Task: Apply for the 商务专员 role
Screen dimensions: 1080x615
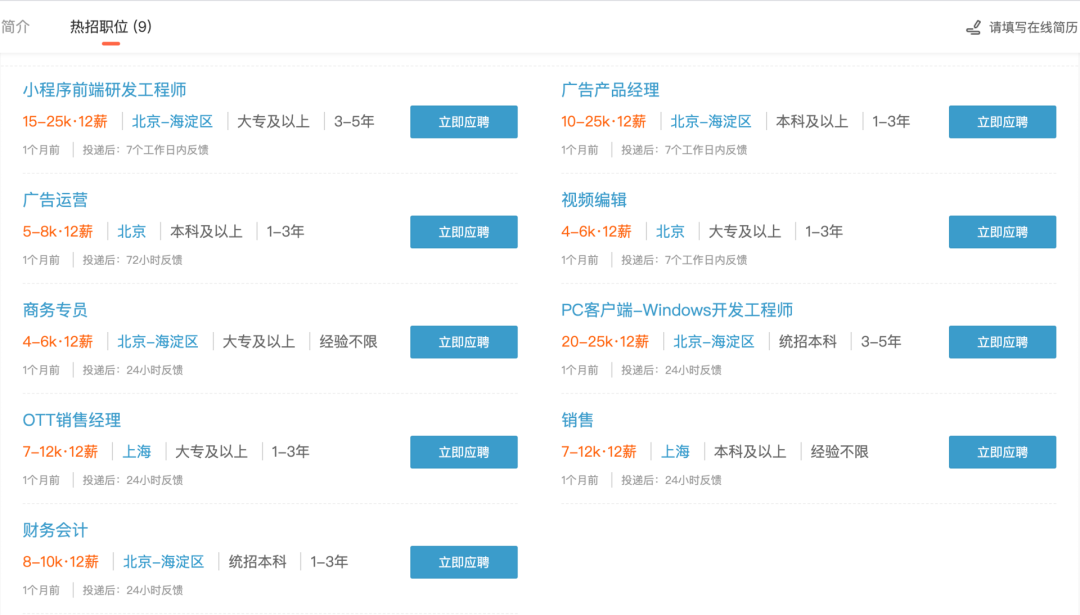Action: pos(463,342)
